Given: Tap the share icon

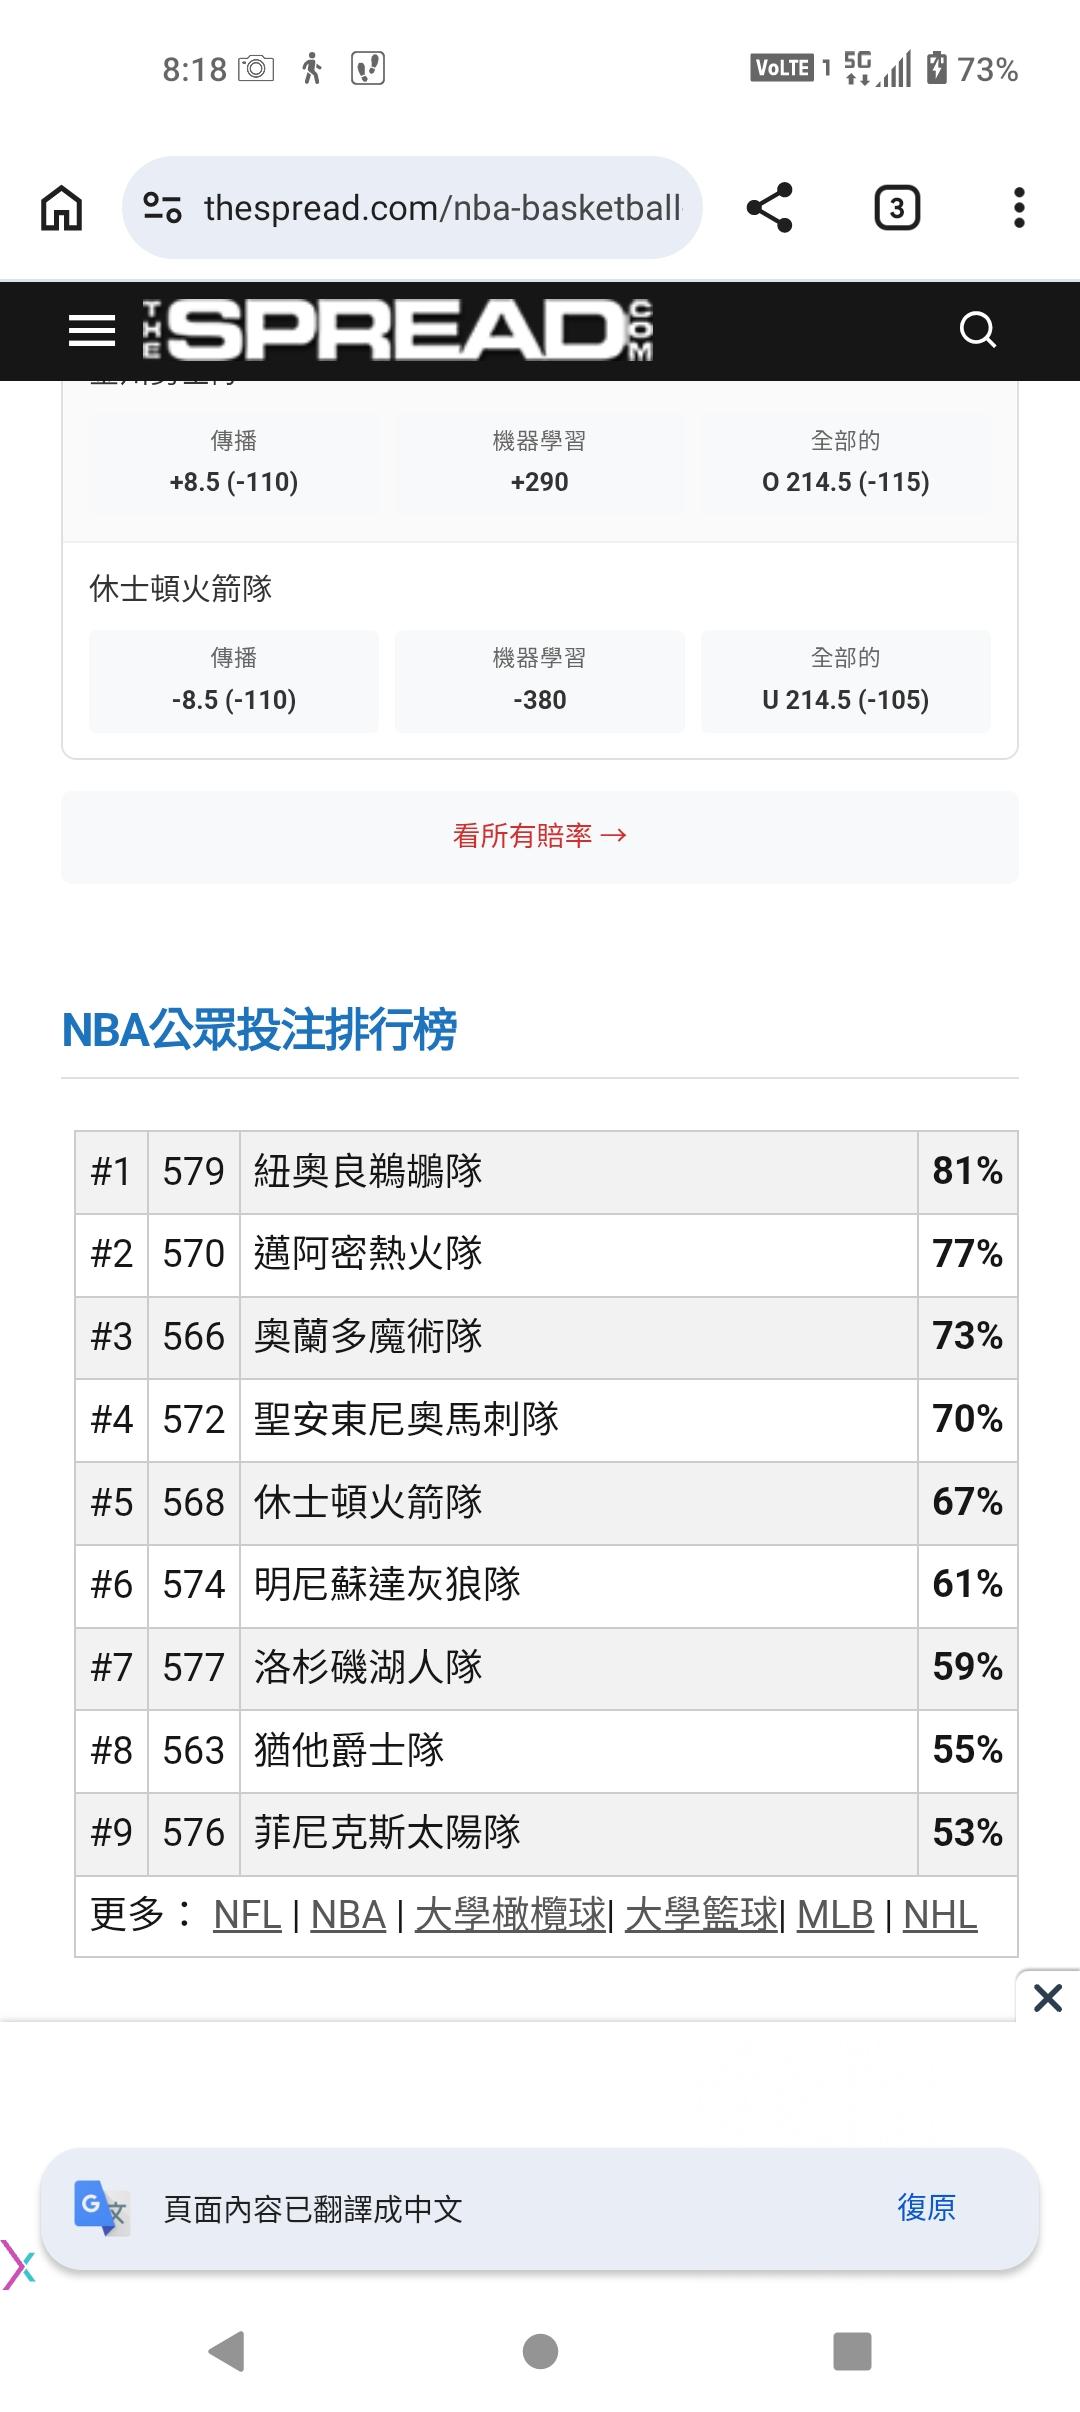Looking at the screenshot, I should pyautogui.click(x=769, y=208).
